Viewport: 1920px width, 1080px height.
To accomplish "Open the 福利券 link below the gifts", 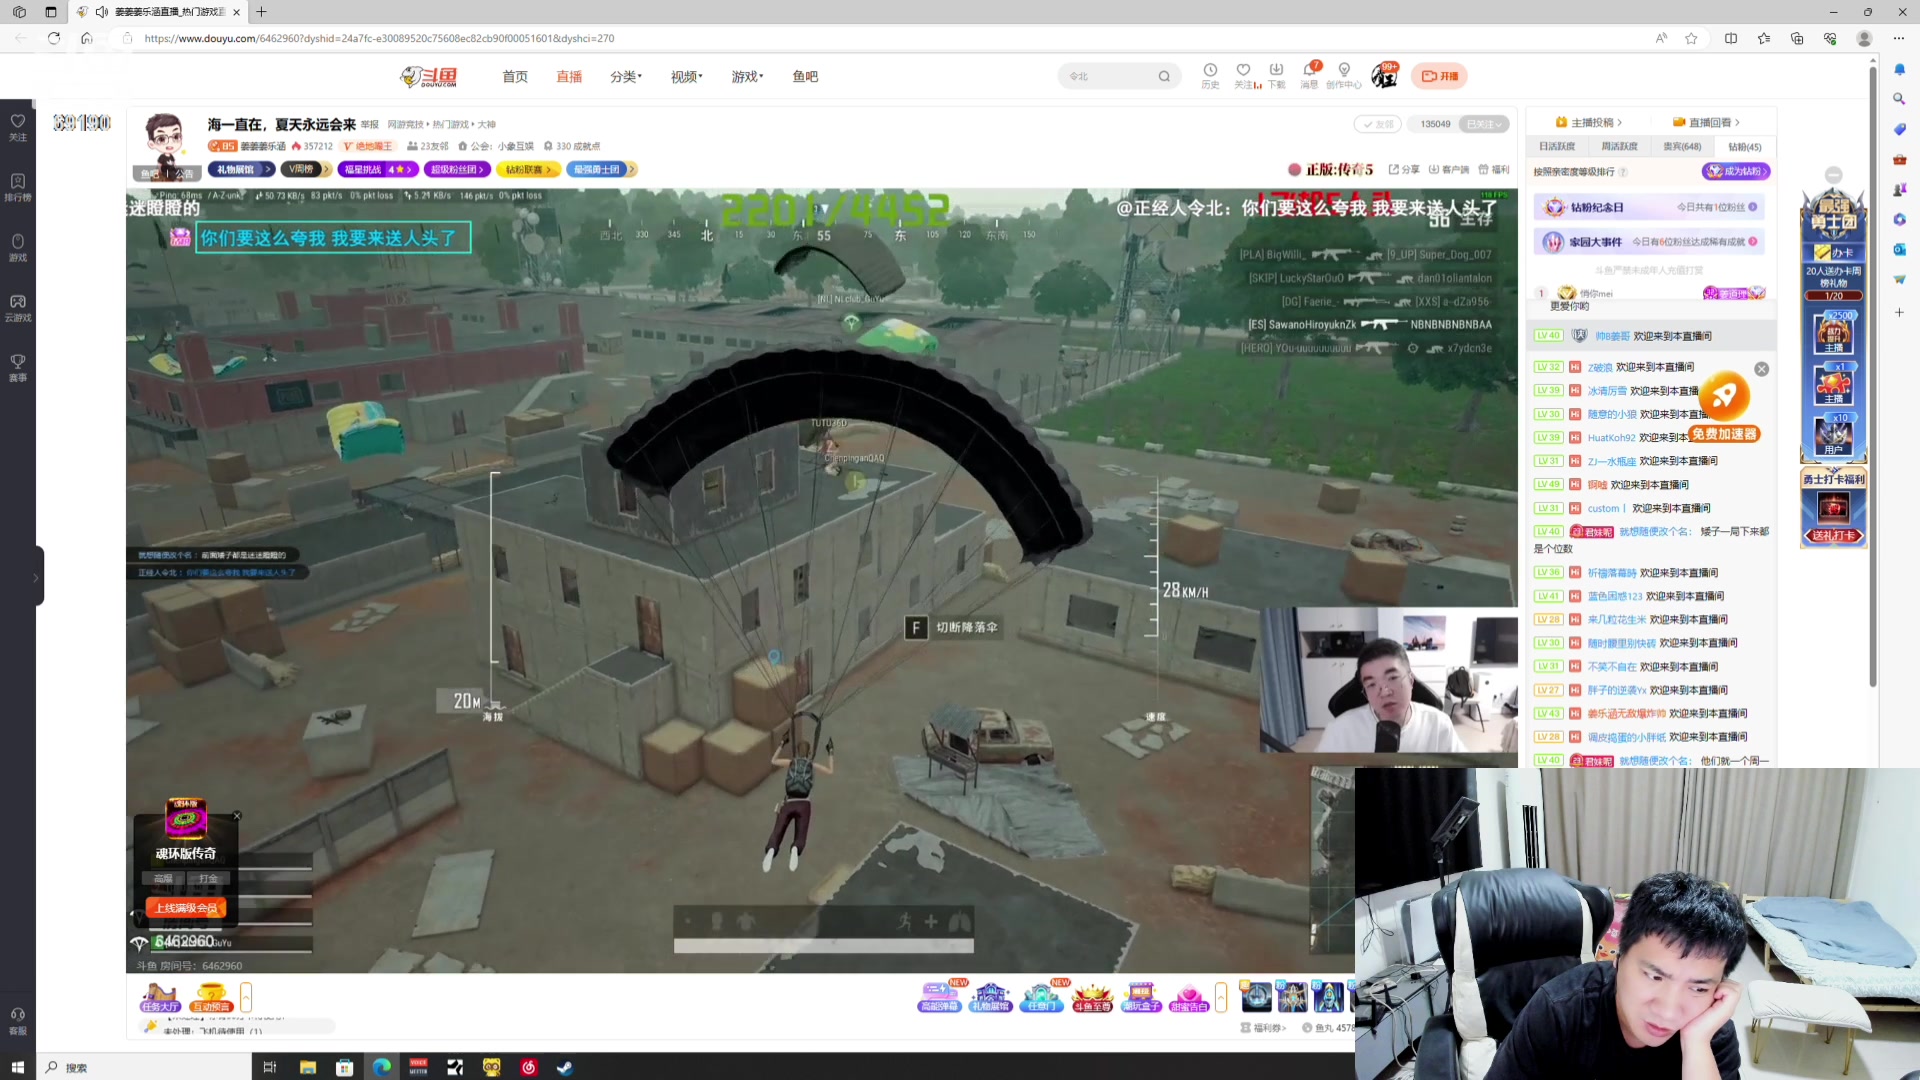I will 1264,1028.
